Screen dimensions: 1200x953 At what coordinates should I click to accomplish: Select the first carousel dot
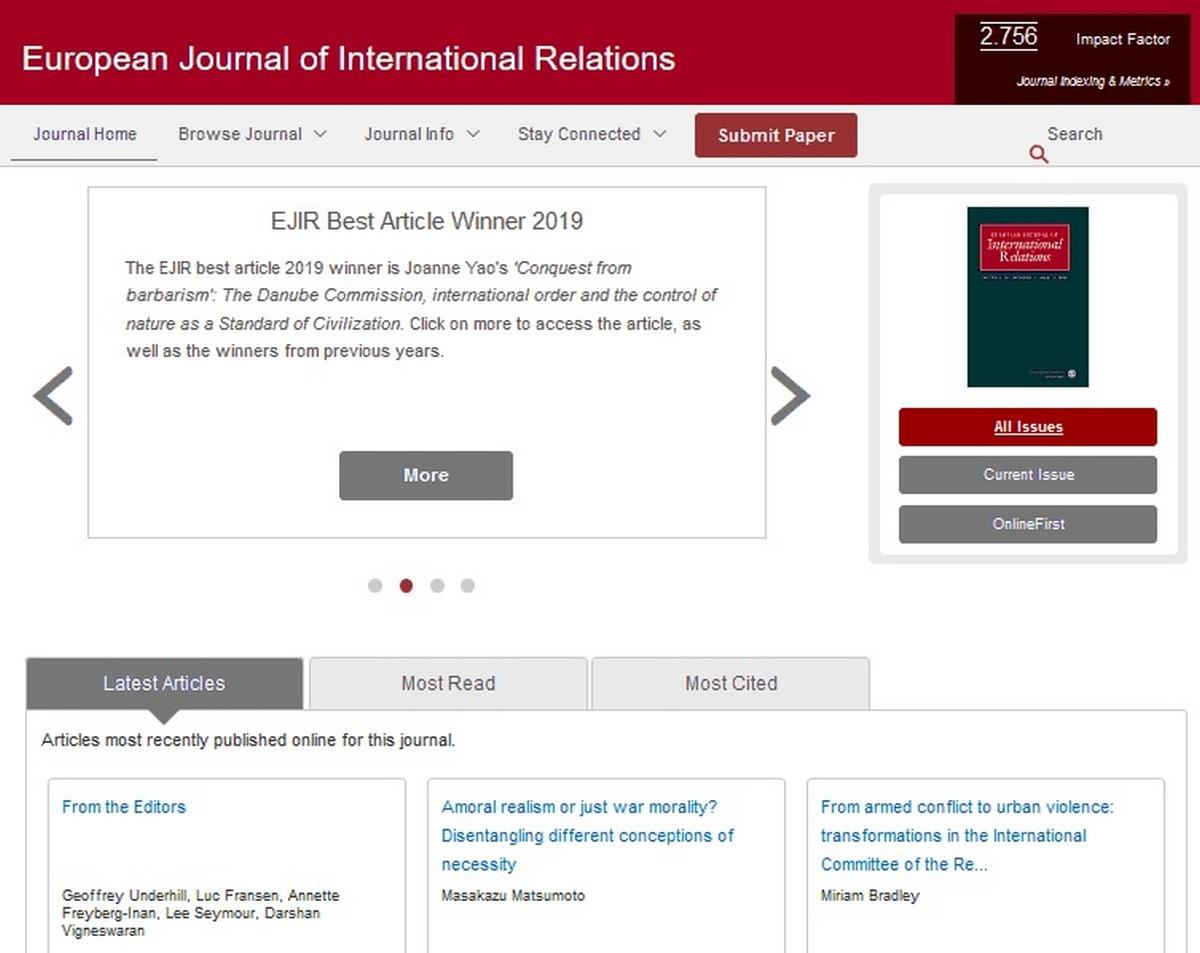[375, 586]
